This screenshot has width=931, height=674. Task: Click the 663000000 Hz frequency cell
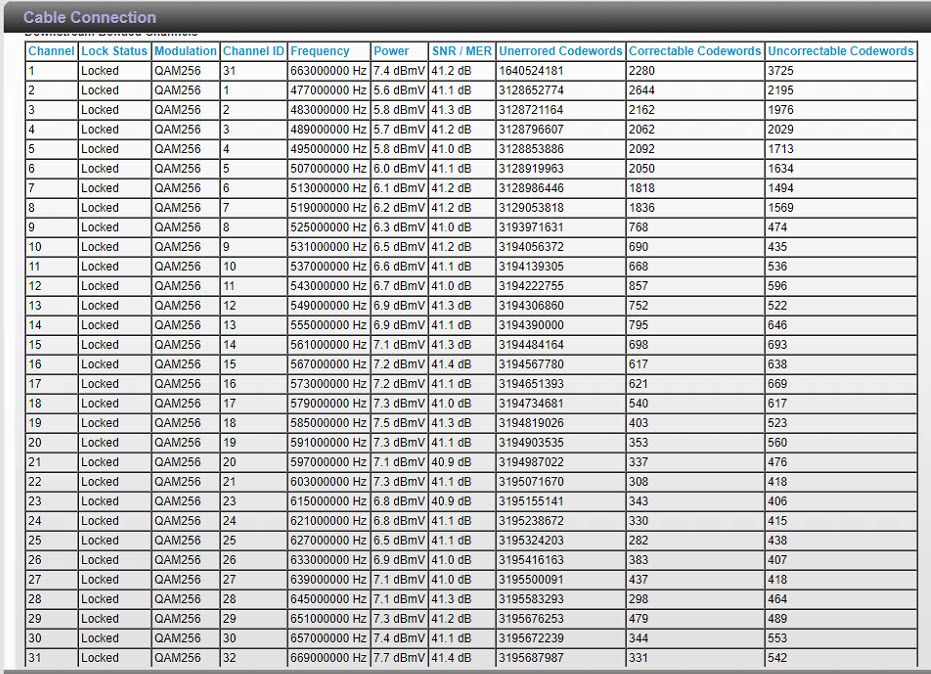(x=328, y=71)
